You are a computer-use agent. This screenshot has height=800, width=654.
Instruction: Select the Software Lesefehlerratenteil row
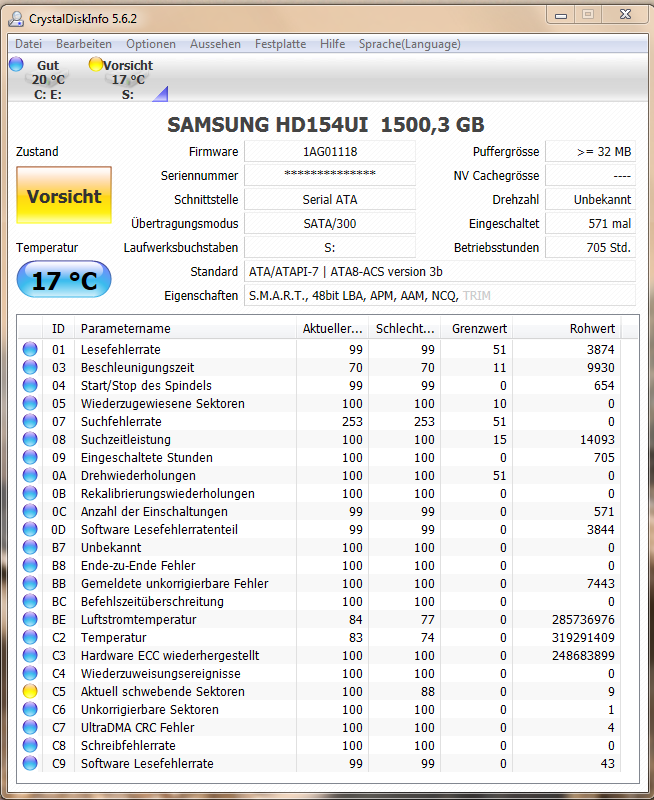(320, 530)
